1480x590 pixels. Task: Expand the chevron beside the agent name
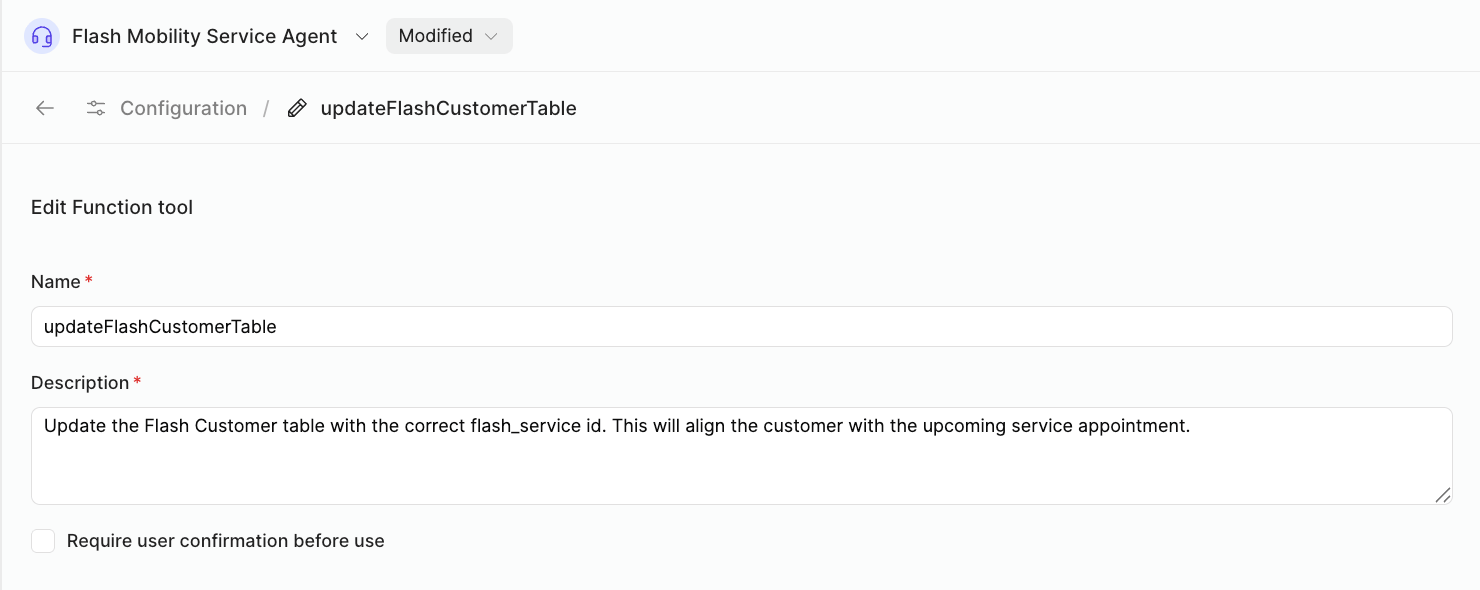(361, 36)
